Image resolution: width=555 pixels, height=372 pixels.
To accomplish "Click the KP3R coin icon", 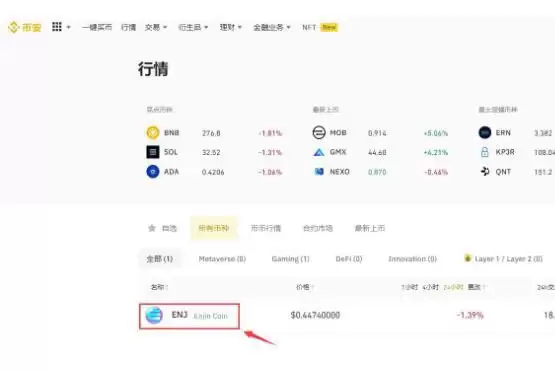I will (485, 152).
